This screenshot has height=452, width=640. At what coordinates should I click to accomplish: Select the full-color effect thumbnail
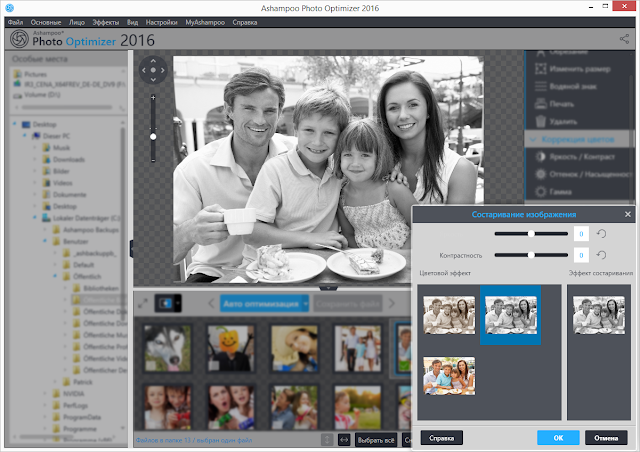(449, 376)
